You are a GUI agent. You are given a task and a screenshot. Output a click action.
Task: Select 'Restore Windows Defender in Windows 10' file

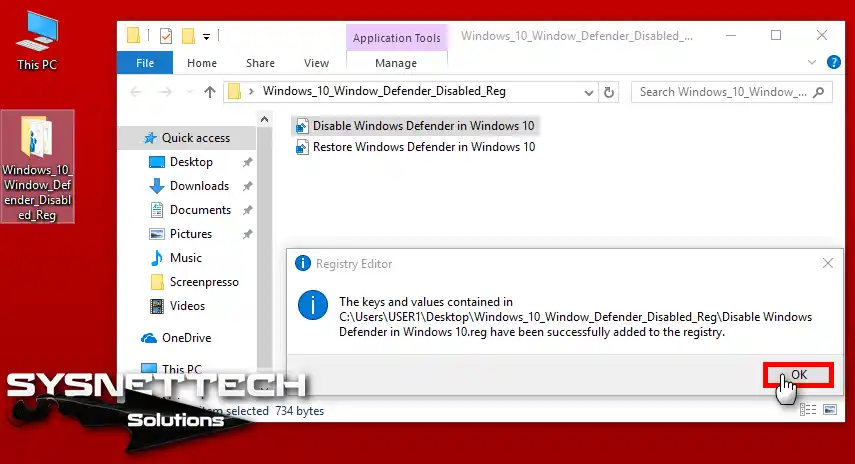(424, 147)
